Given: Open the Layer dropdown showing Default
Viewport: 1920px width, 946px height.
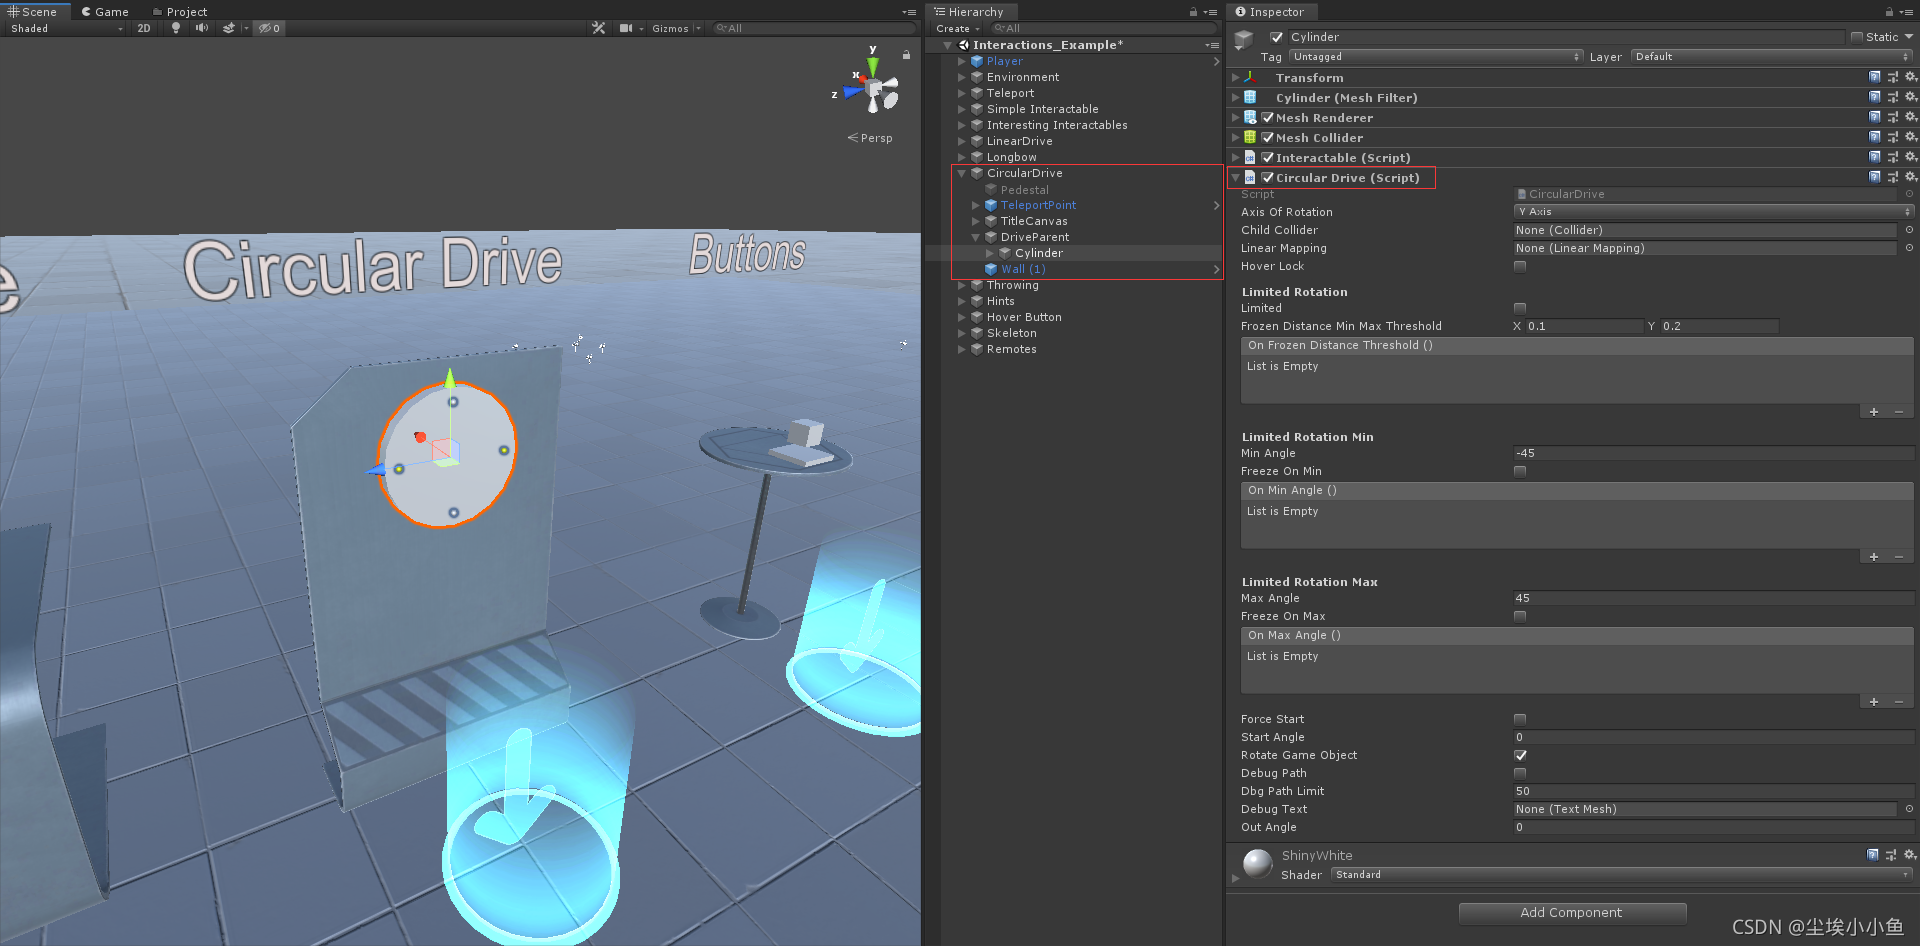Looking at the screenshot, I should point(1772,57).
